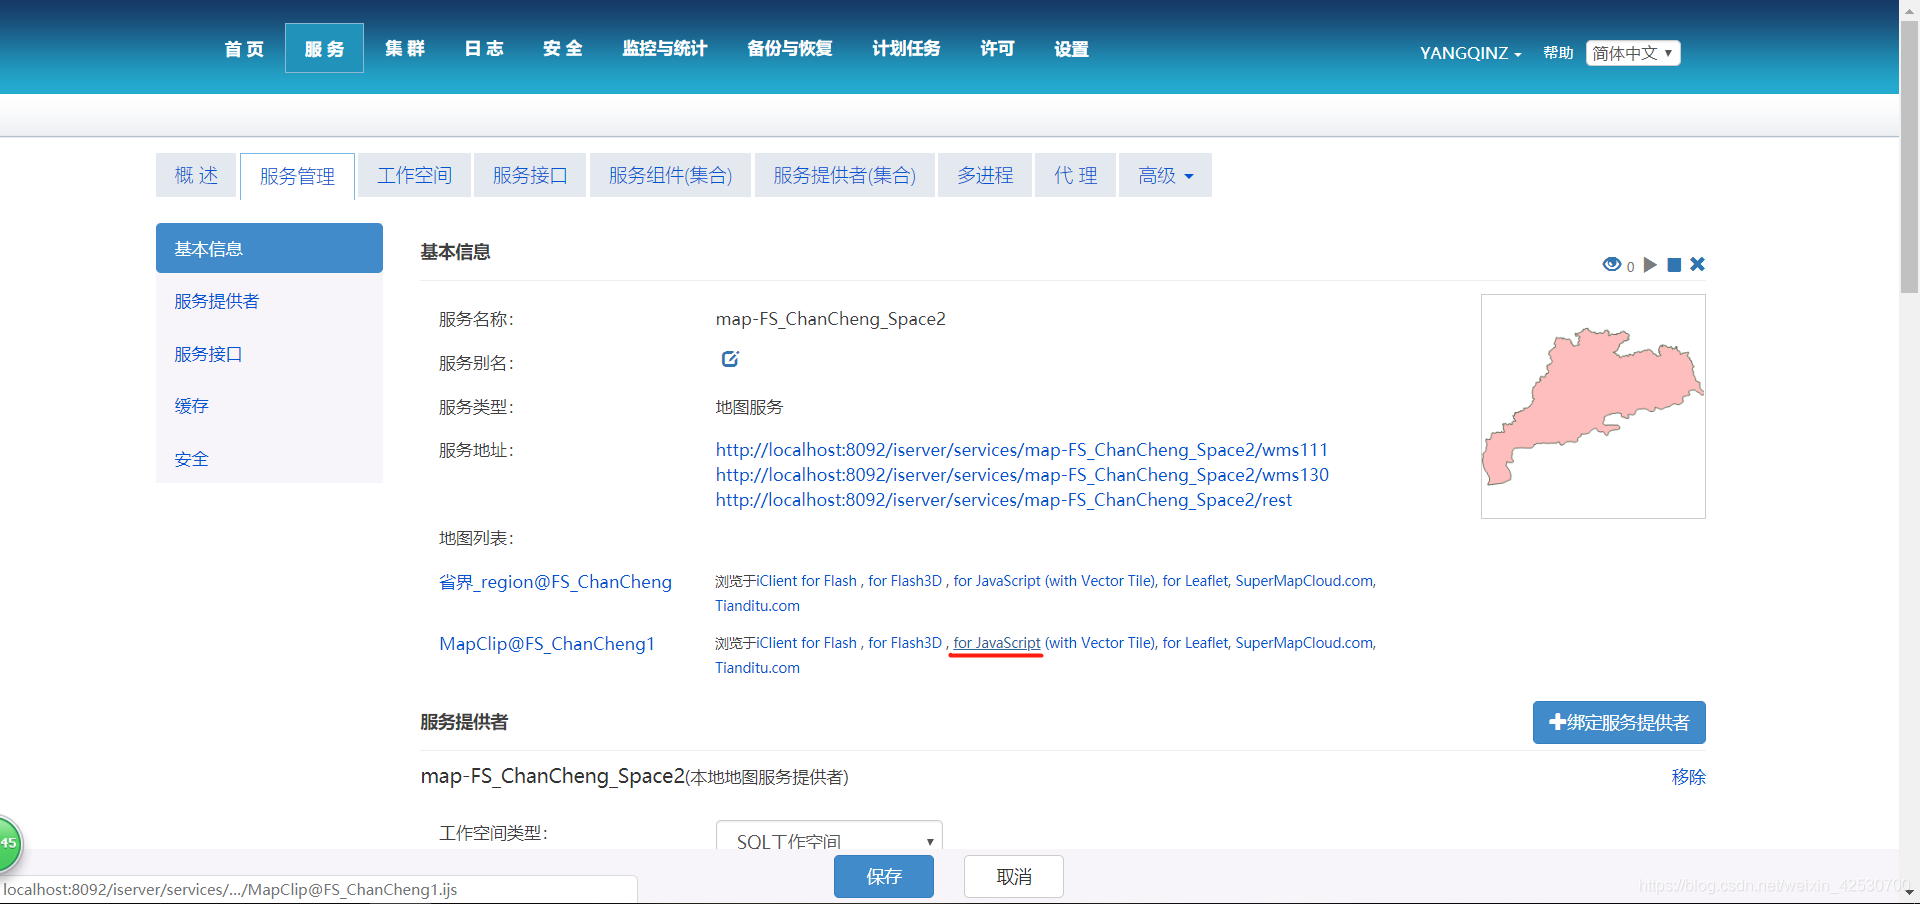The height and width of the screenshot is (904, 1920).
Task: Open the wms130 service address link
Action: [x=1022, y=475]
